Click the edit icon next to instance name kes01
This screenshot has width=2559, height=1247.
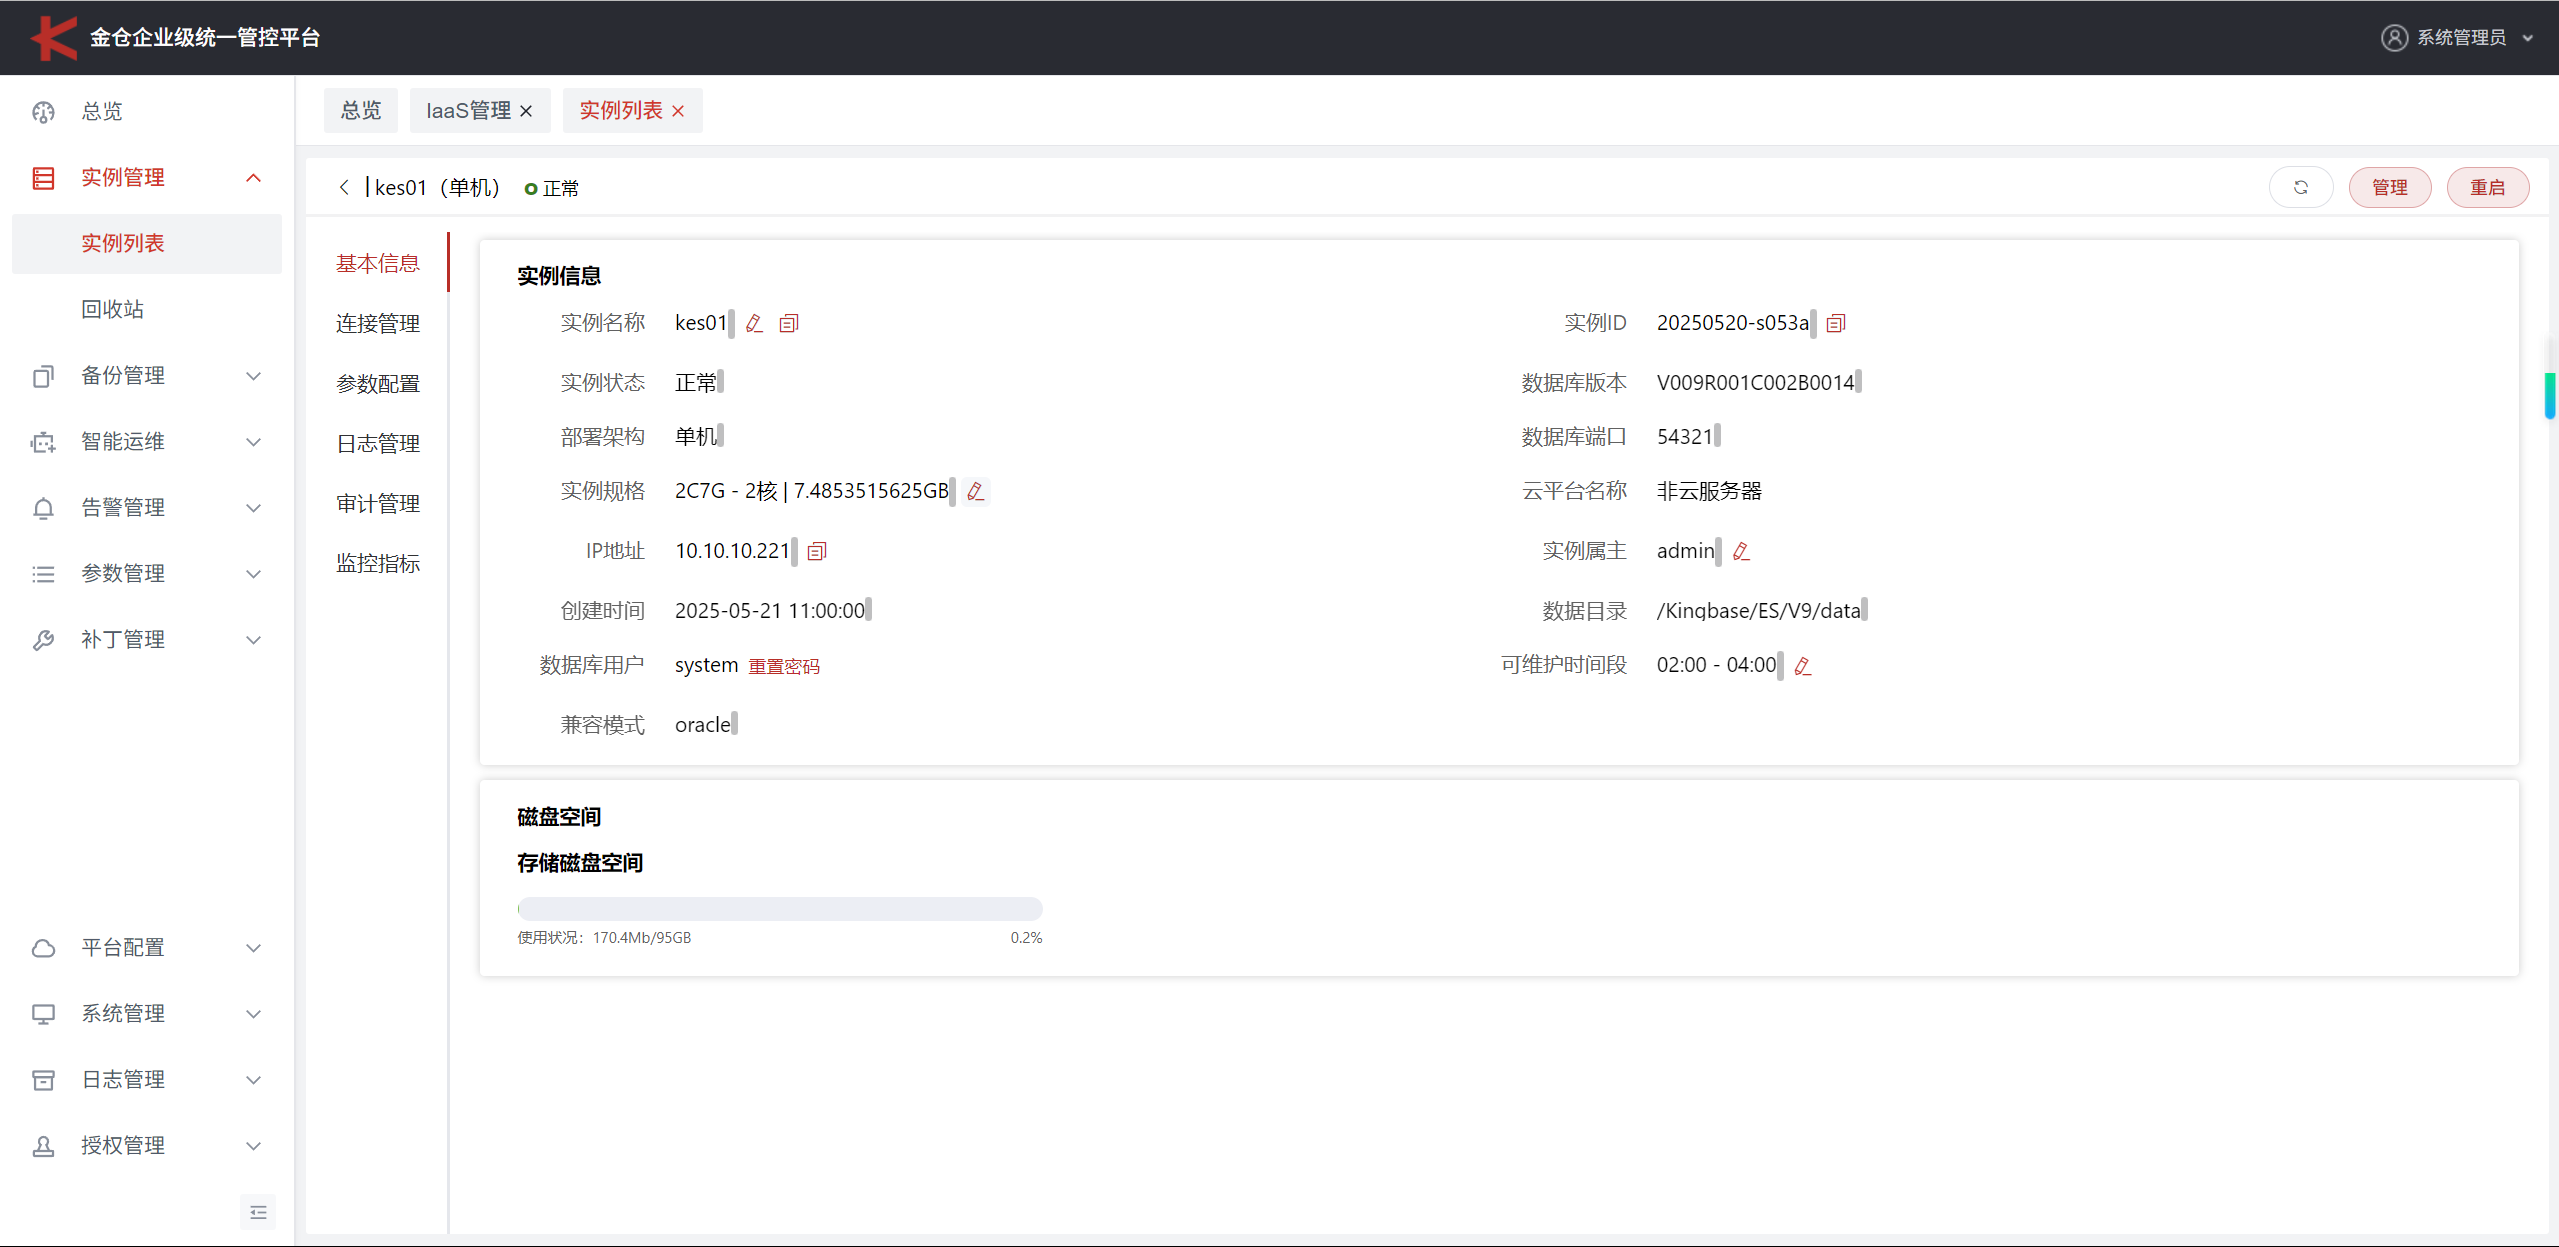tap(755, 323)
